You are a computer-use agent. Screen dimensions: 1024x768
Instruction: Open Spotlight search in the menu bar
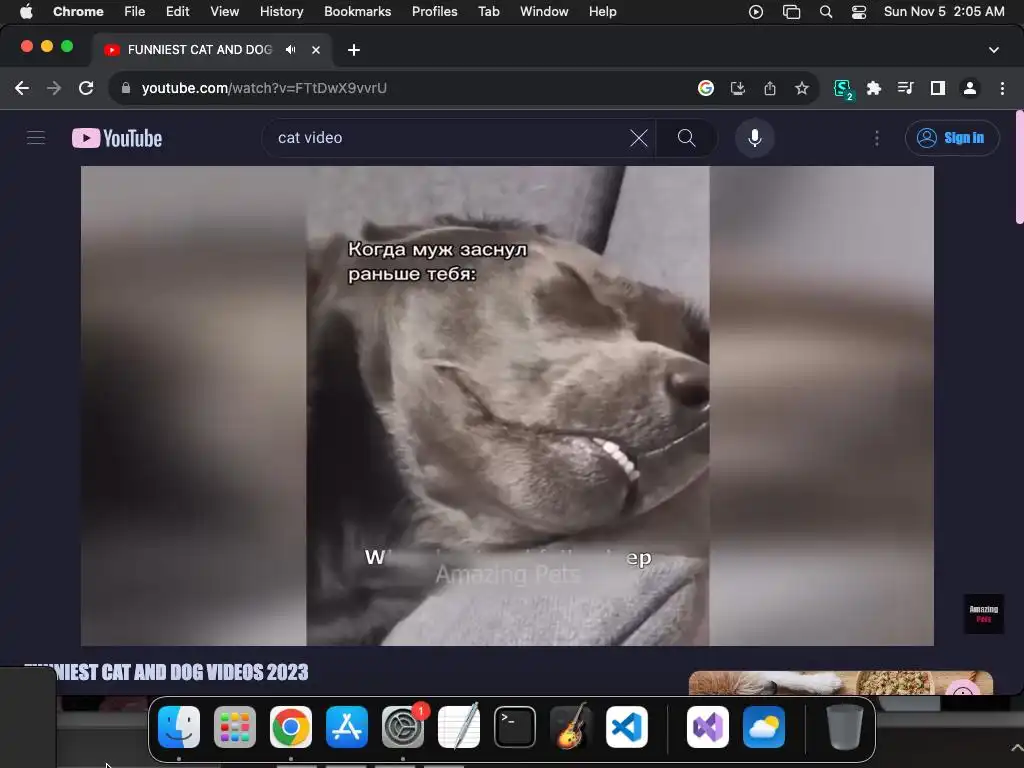click(x=825, y=12)
